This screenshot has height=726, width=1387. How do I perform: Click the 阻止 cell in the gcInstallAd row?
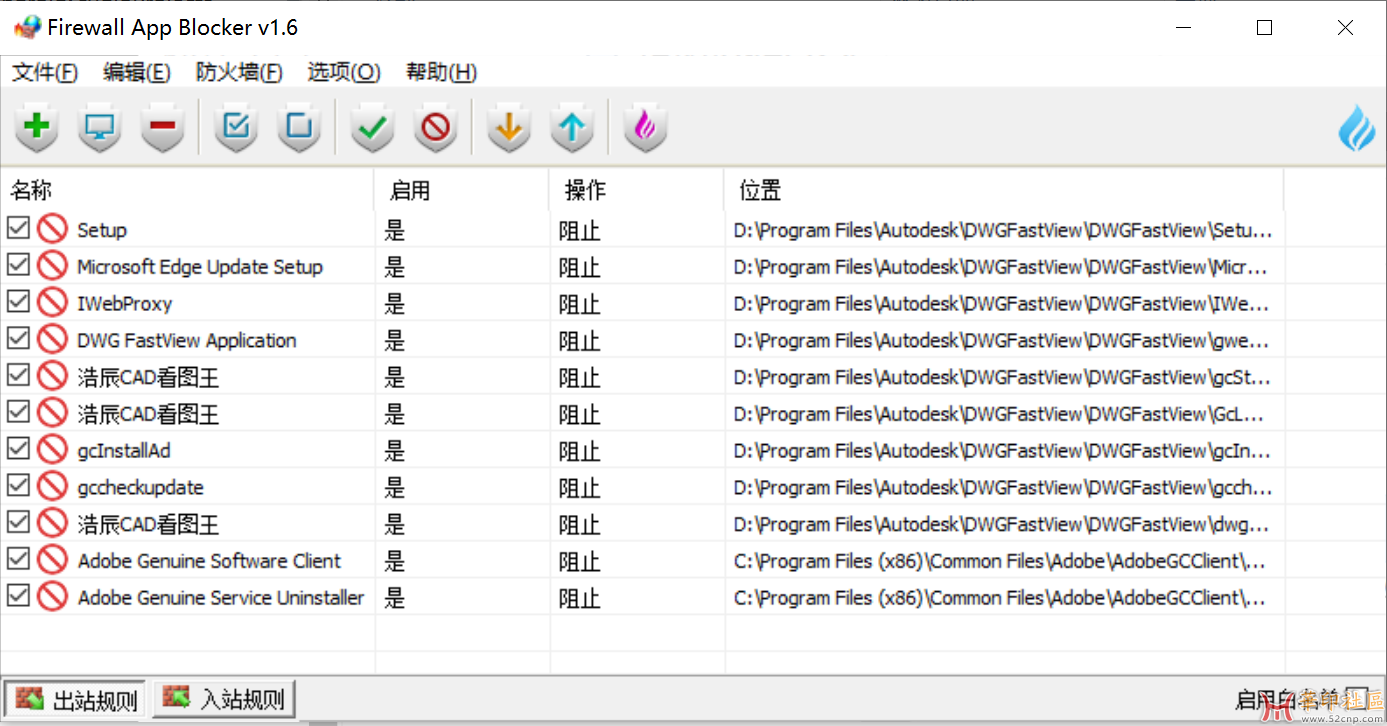(580, 451)
